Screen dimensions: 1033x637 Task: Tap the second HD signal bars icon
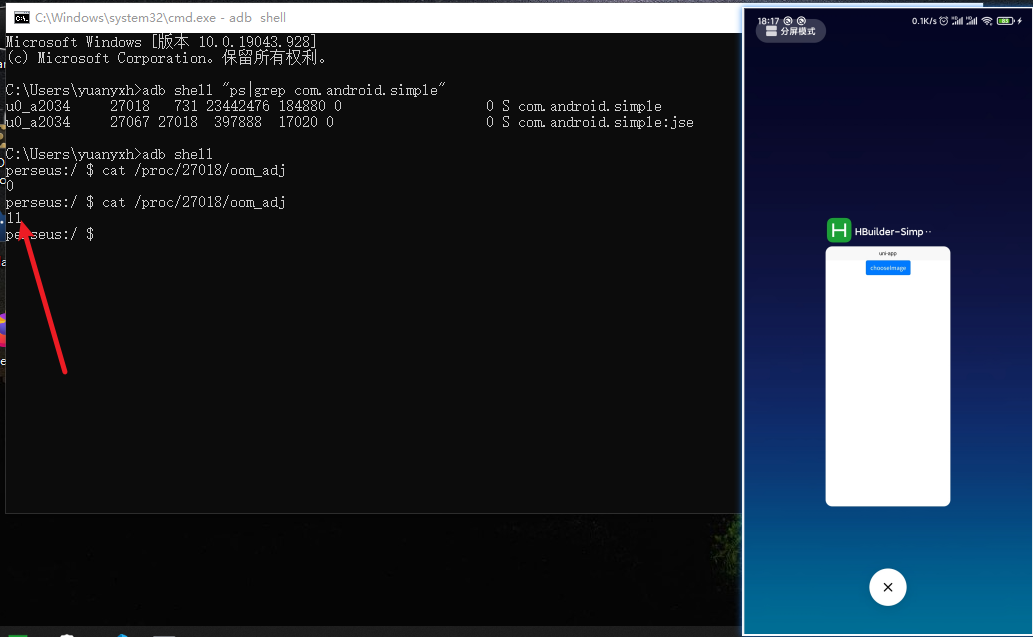click(x=972, y=21)
